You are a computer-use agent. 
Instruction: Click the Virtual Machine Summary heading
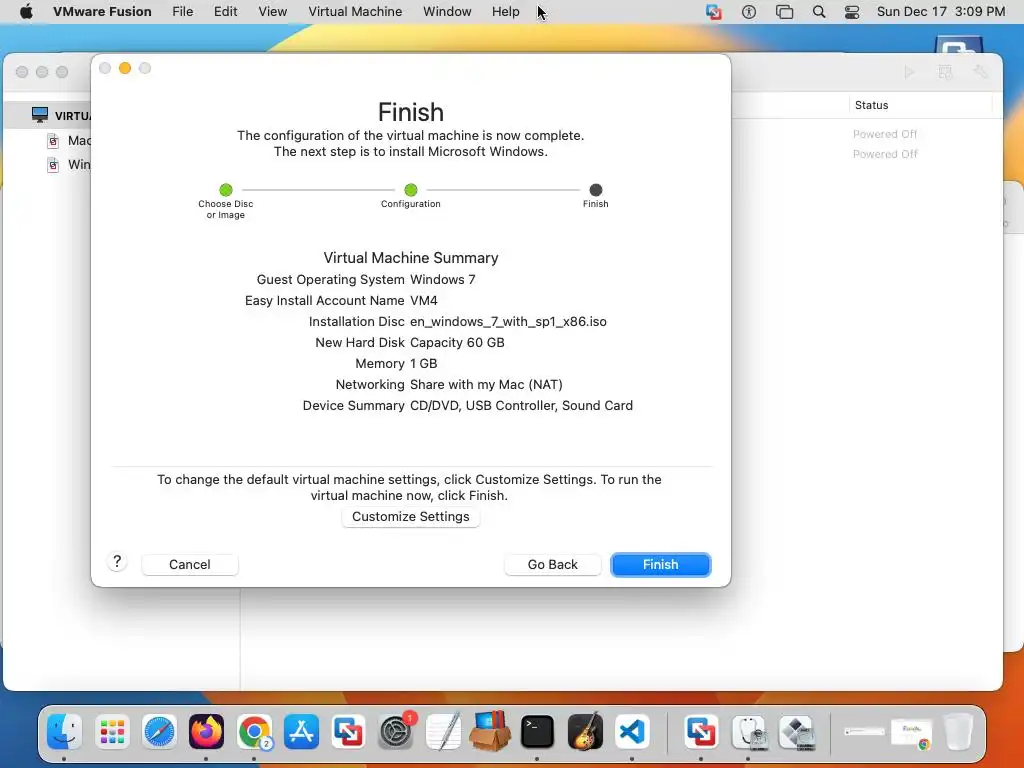pos(411,257)
